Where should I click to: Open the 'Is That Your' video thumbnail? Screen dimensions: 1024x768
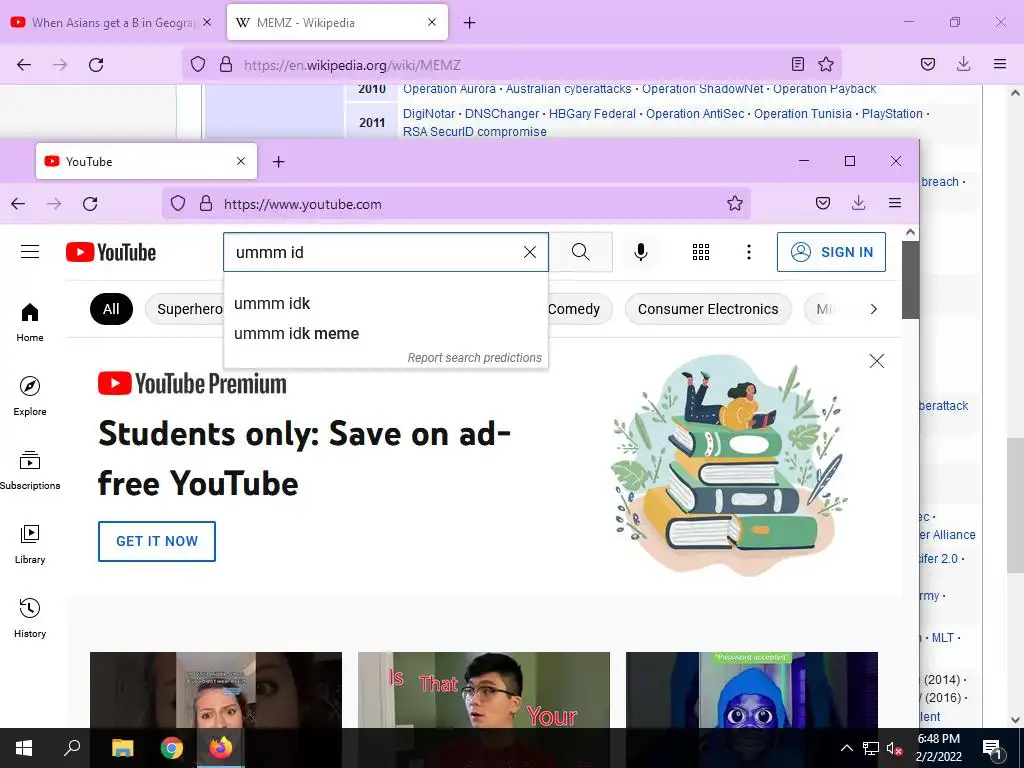(x=484, y=690)
